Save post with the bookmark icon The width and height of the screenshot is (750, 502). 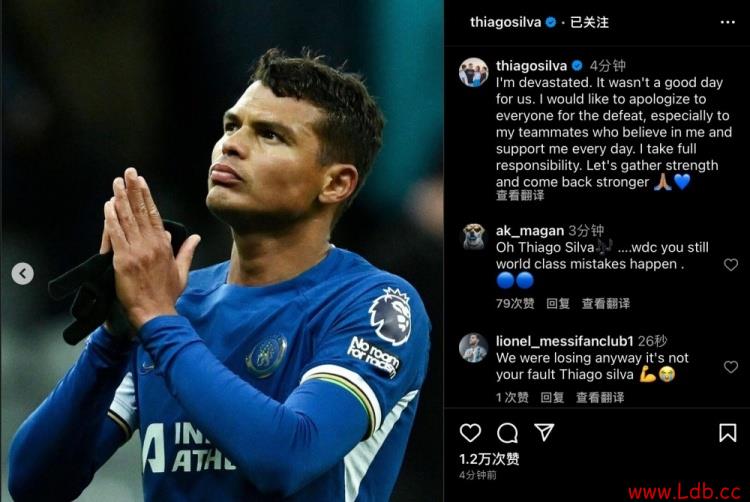(727, 433)
